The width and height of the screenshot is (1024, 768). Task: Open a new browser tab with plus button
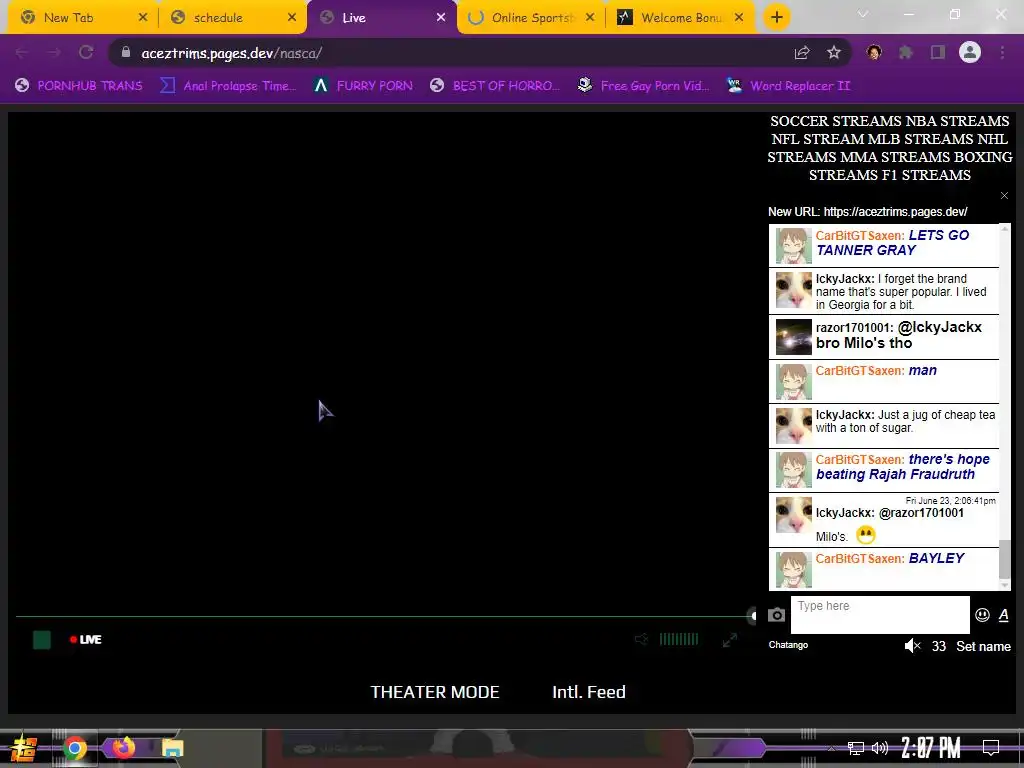[776, 18]
